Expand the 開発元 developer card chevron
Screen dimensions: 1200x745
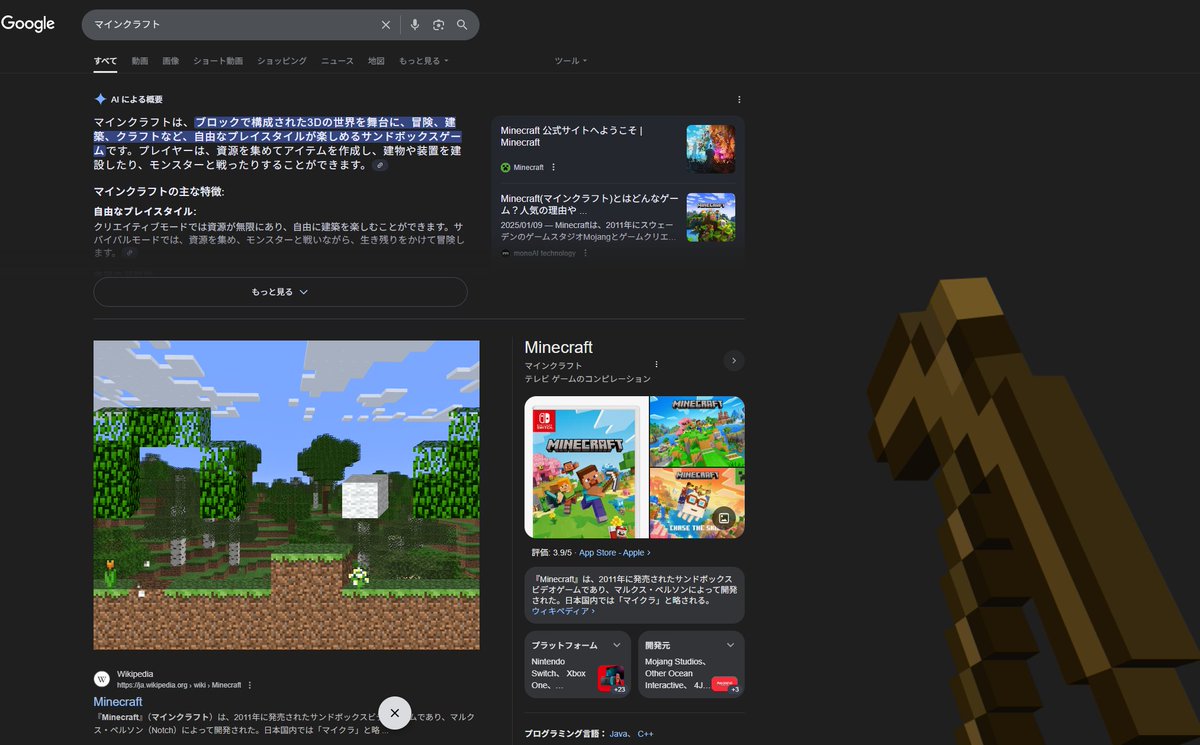[731, 645]
